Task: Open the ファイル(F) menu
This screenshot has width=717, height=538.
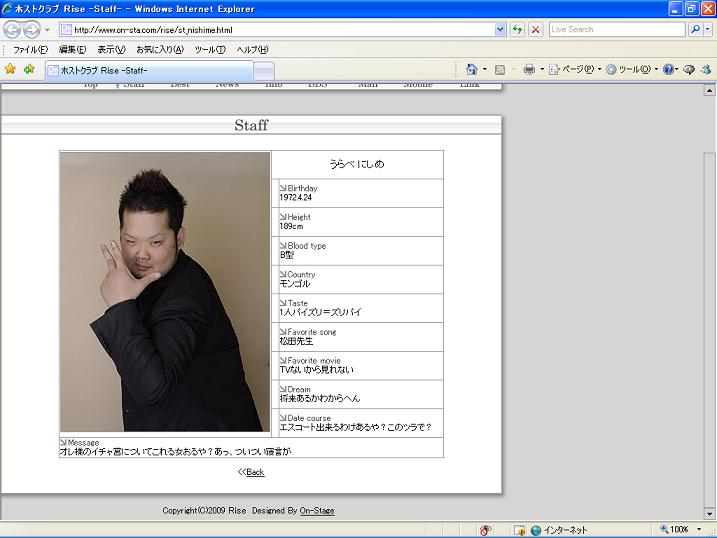Action: (x=30, y=49)
